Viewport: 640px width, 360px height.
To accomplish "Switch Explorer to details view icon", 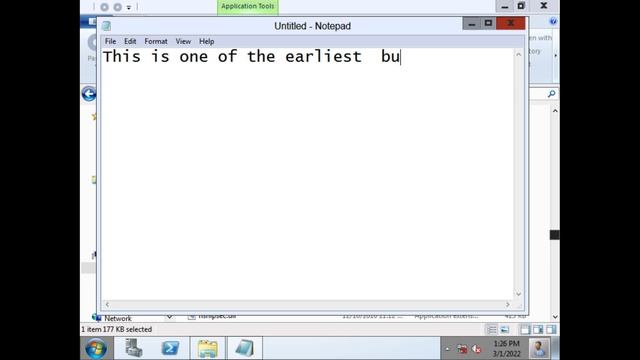I will [492, 329].
